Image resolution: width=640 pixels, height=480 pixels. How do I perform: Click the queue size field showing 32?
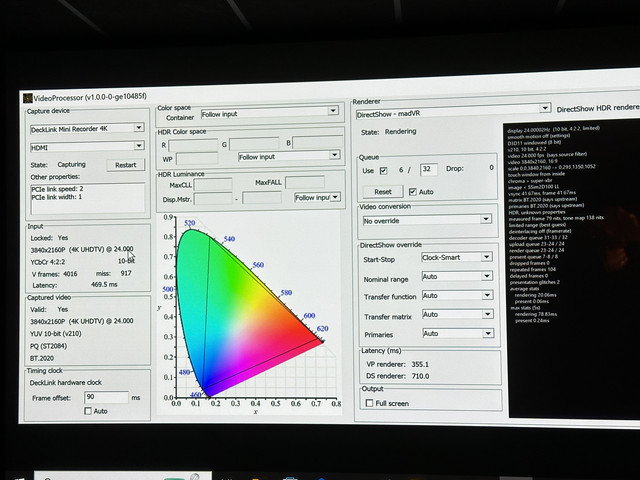pos(429,169)
